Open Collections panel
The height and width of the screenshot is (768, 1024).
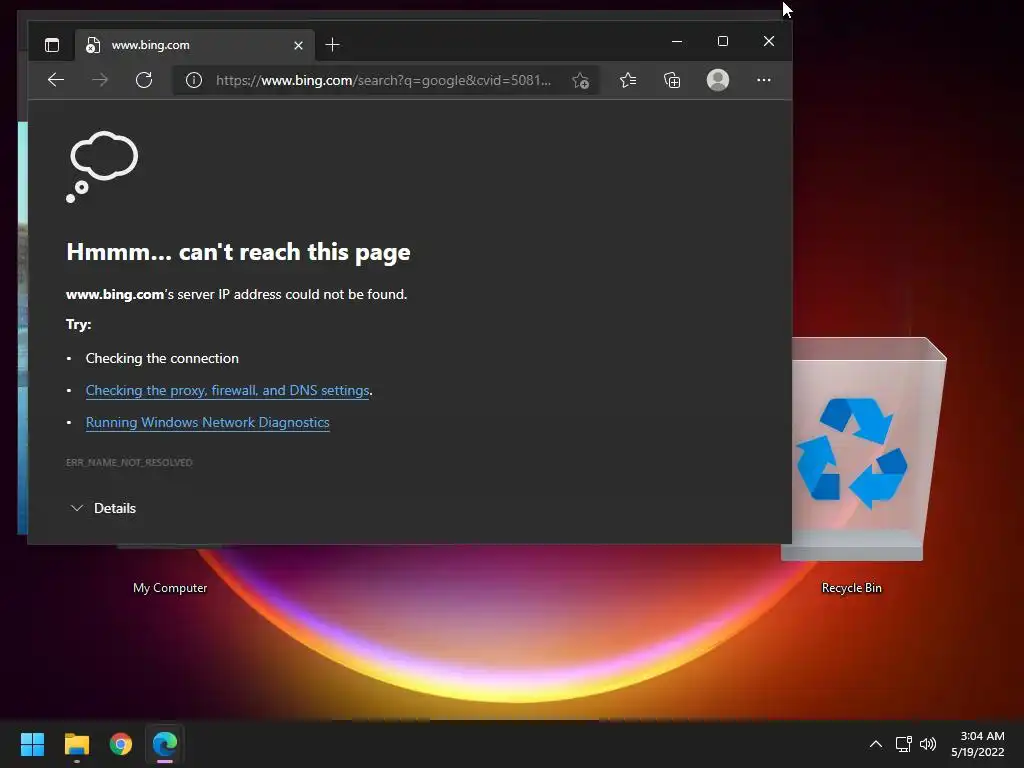tap(672, 80)
